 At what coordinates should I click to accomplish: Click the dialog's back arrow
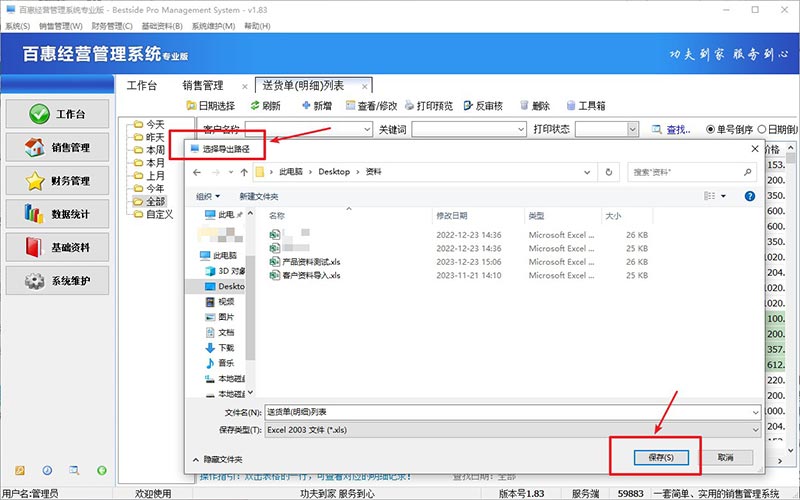point(197,172)
